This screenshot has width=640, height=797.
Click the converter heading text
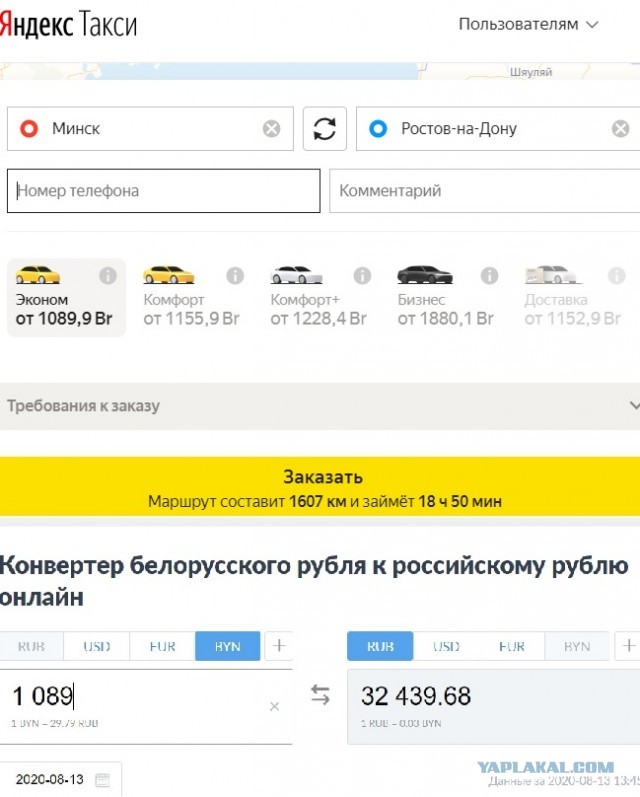coord(314,581)
